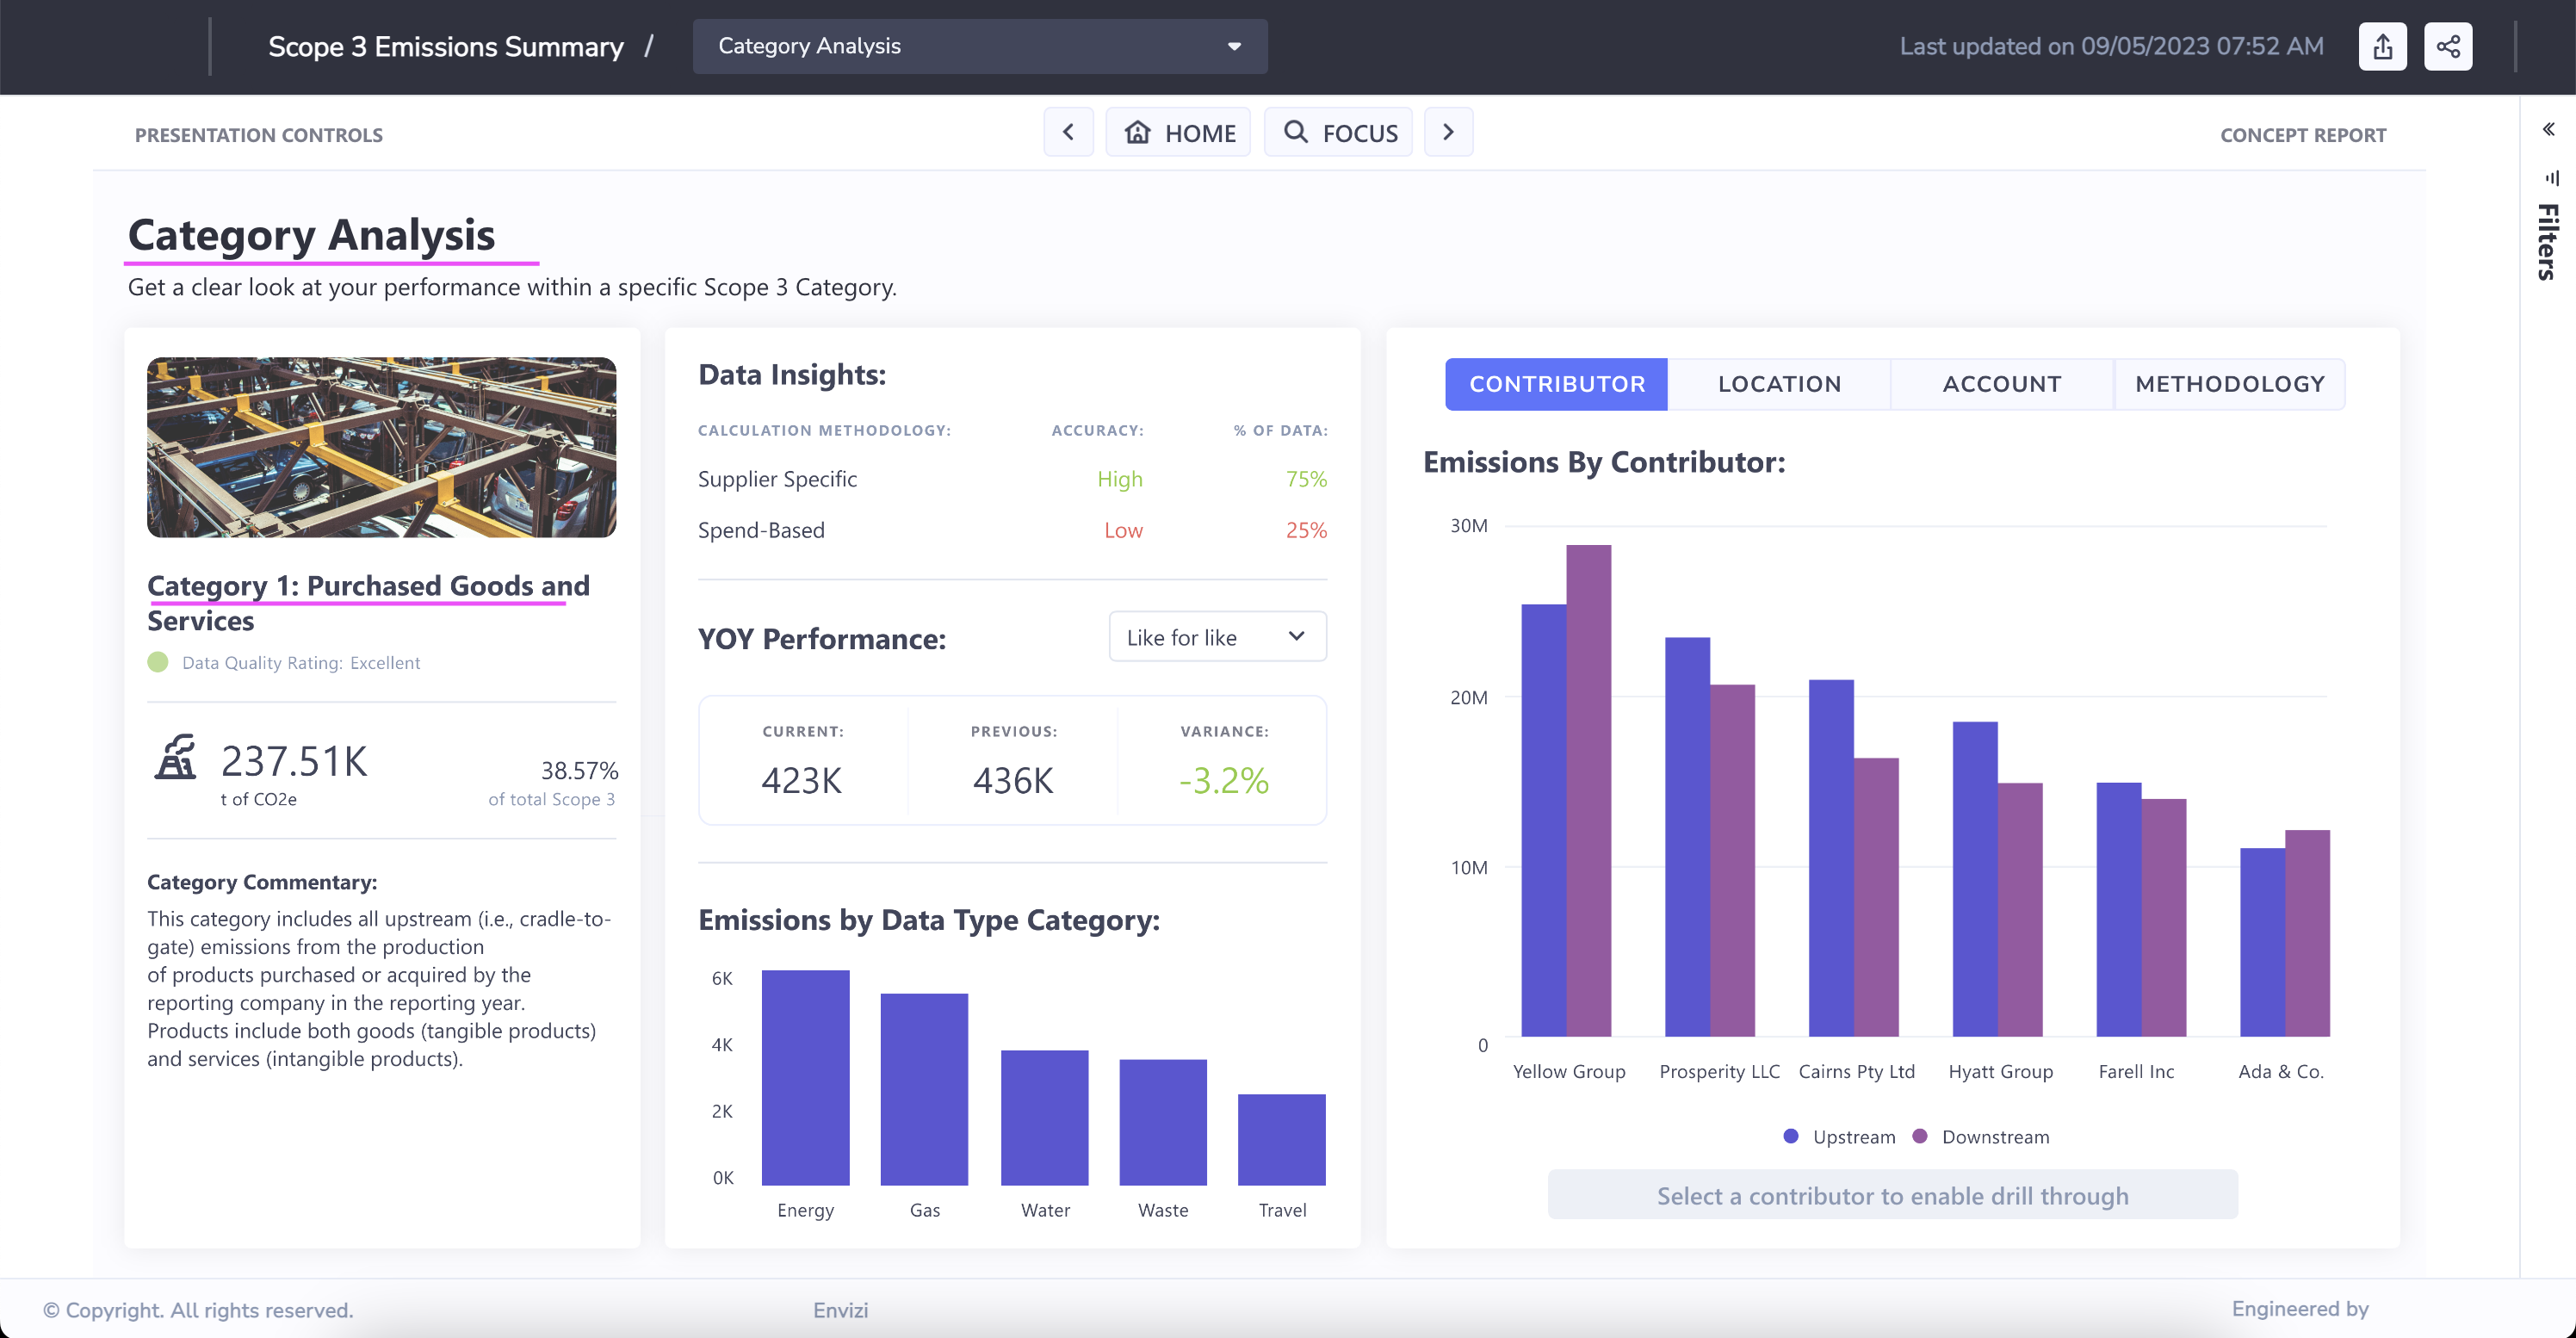Click Select a contributor drill-through button
2576x1338 pixels.
tap(1892, 1195)
